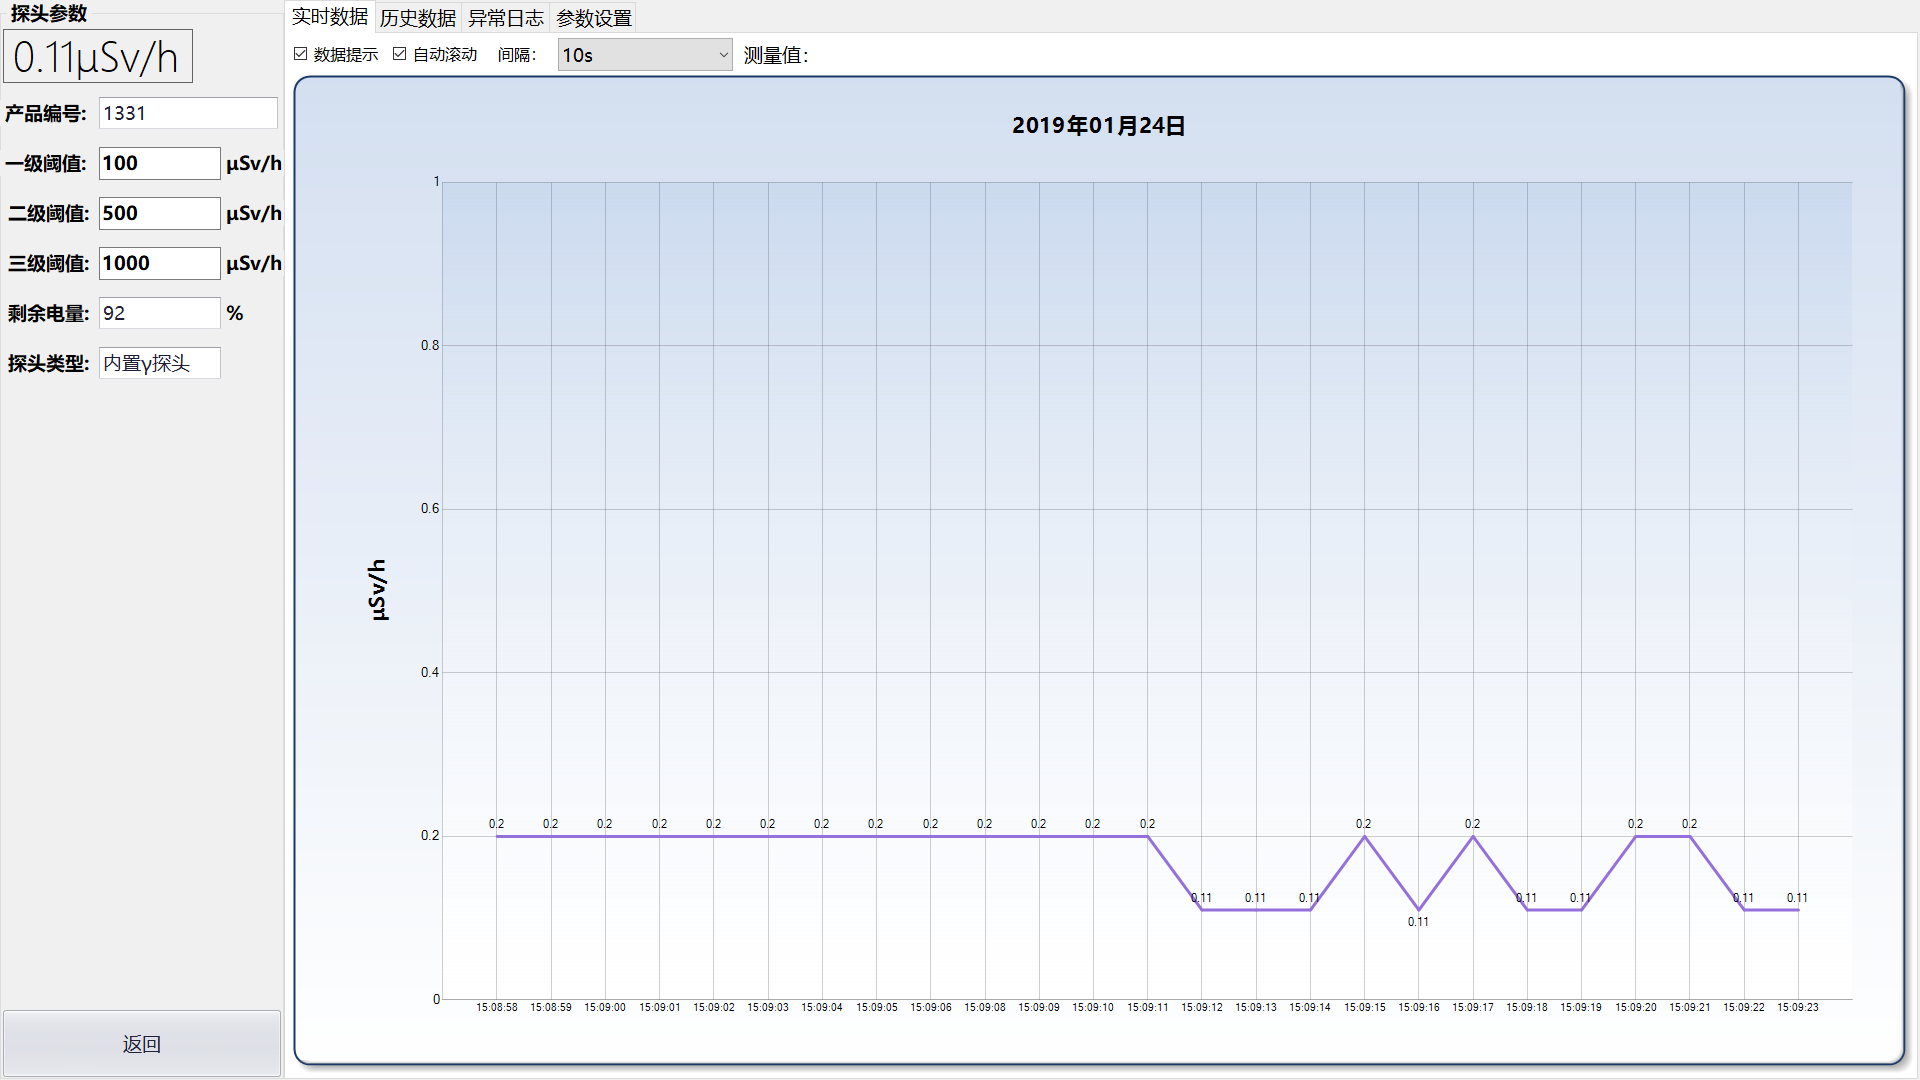Image resolution: width=1920 pixels, height=1080 pixels.
Task: Click the 0.2 peak point at 15:09:15
Action: 1364,836
